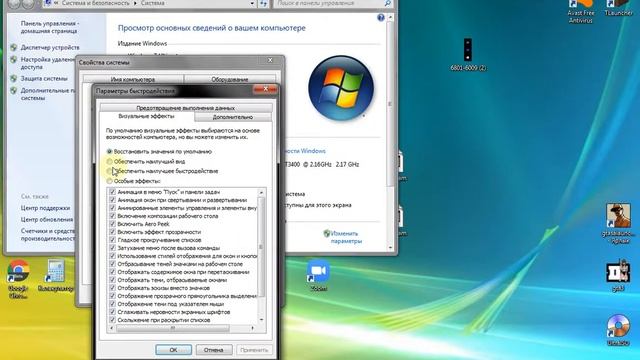Toggle 'Отображение прозрачного прямоугольника выделения' checkbox
The width and height of the screenshot is (640, 360).
coord(113,296)
